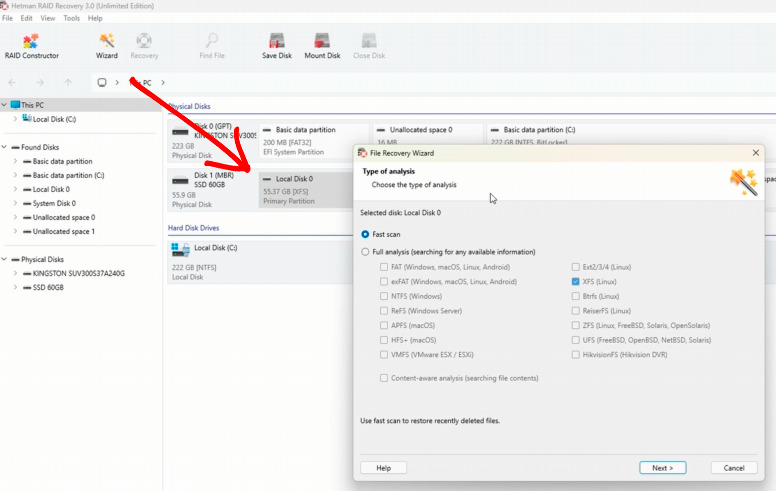Open the View menu

(48, 18)
